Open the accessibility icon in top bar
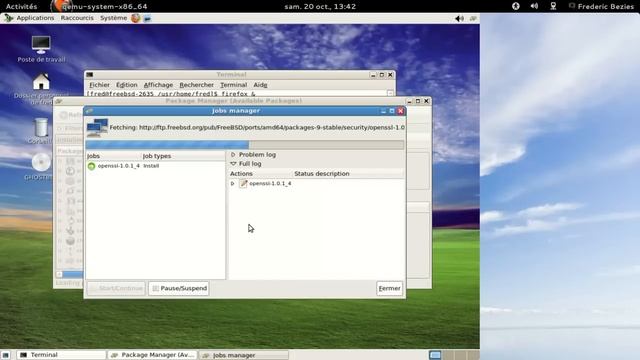Image resolution: width=640 pixels, height=360 pixels. [516, 6]
